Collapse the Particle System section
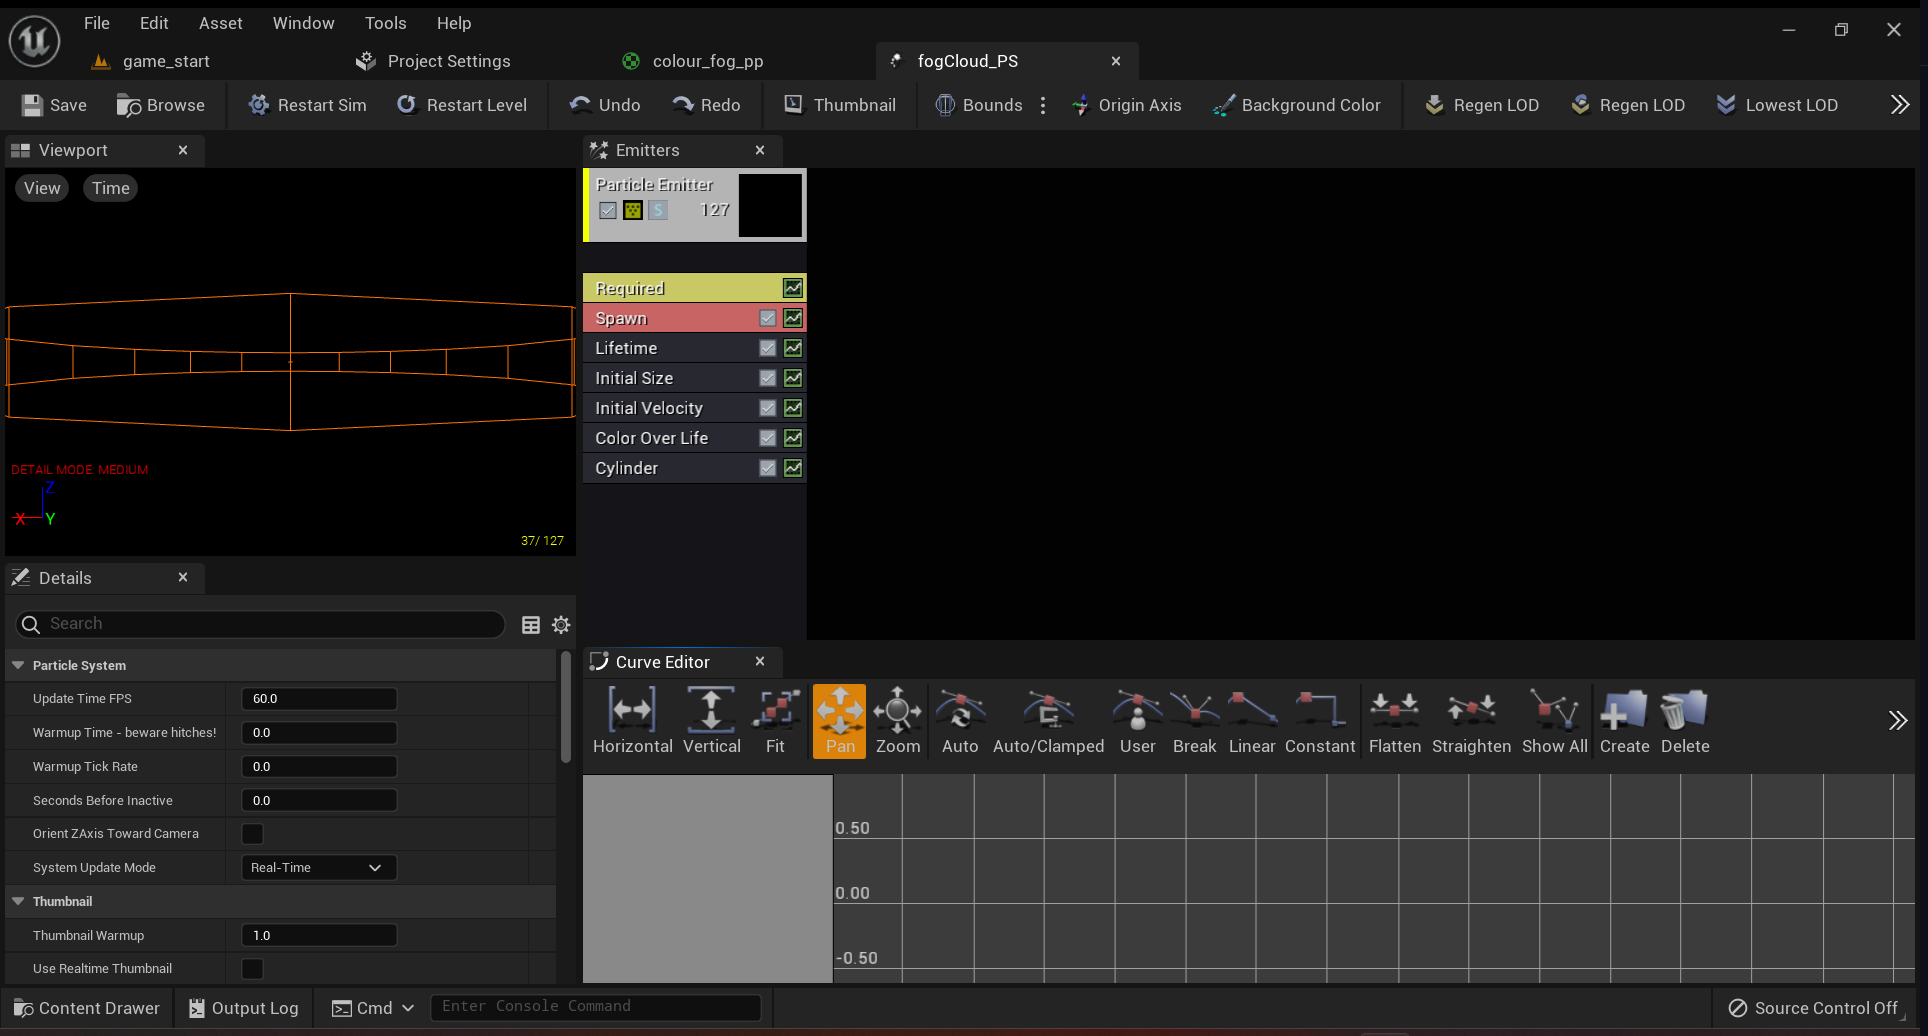Screen dimensions: 1928x1036 tap(18, 666)
